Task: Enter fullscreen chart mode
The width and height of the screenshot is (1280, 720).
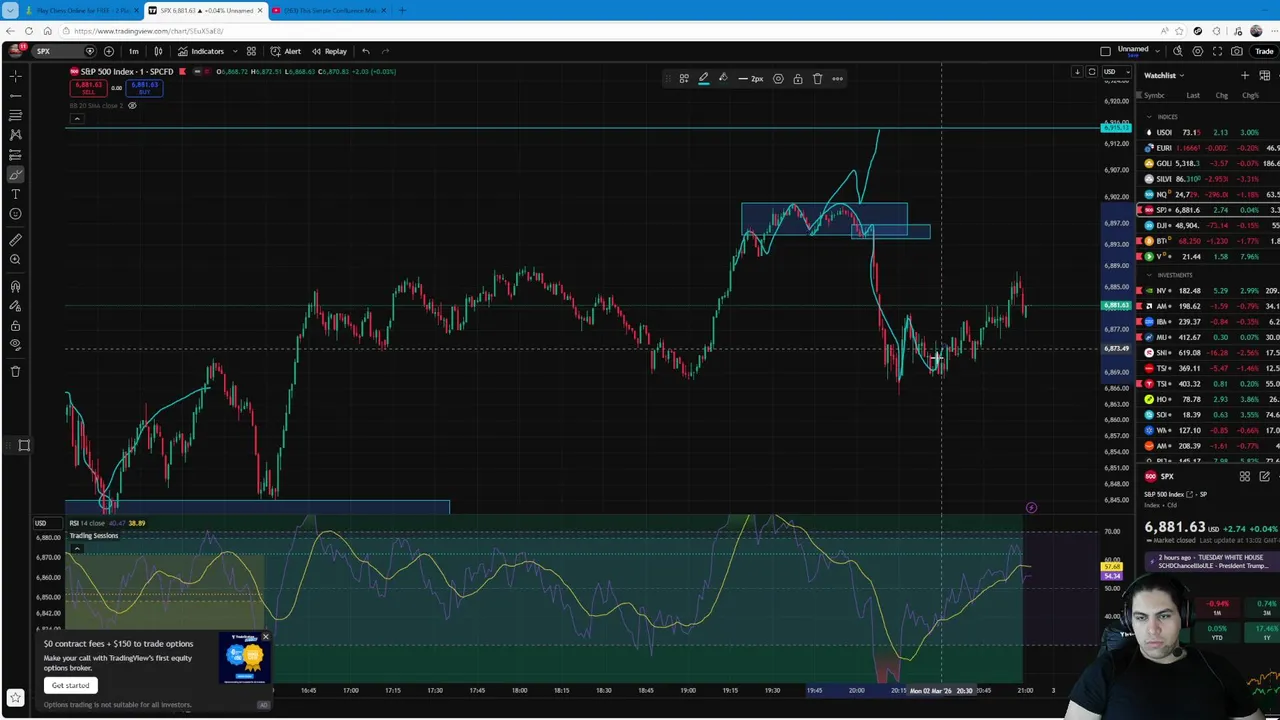Action: [1217, 51]
